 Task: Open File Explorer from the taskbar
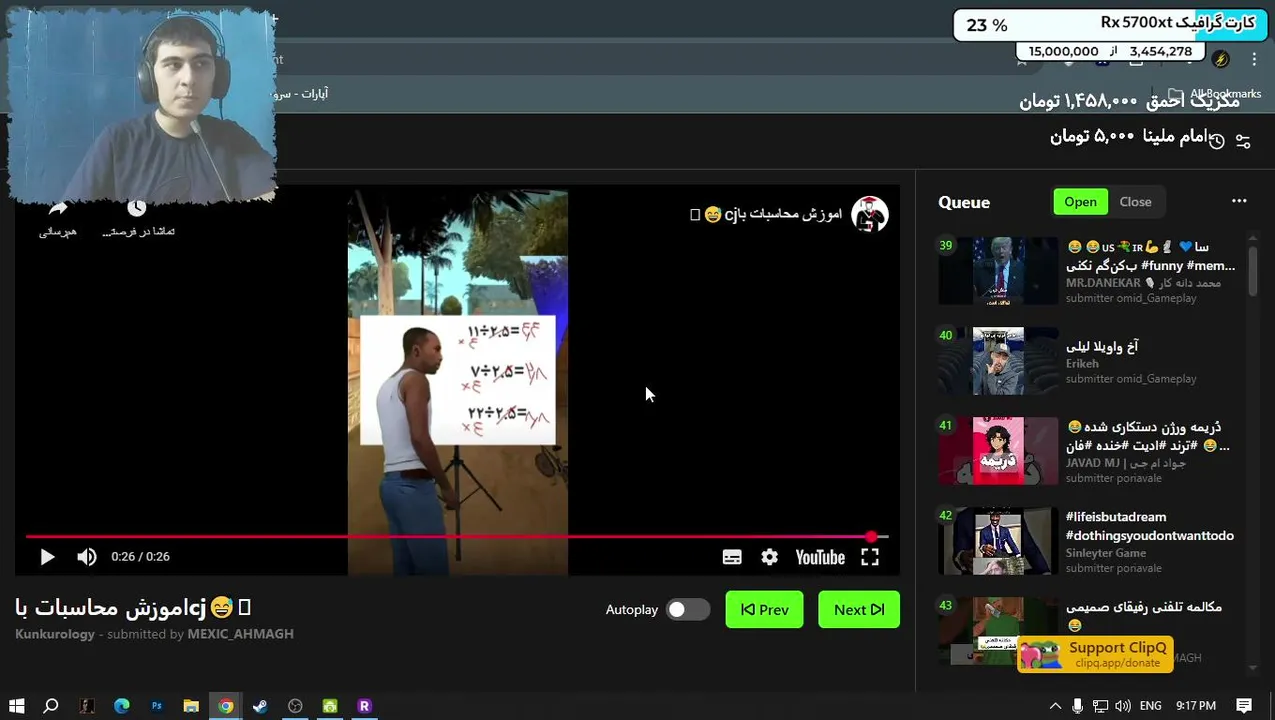coord(191,706)
